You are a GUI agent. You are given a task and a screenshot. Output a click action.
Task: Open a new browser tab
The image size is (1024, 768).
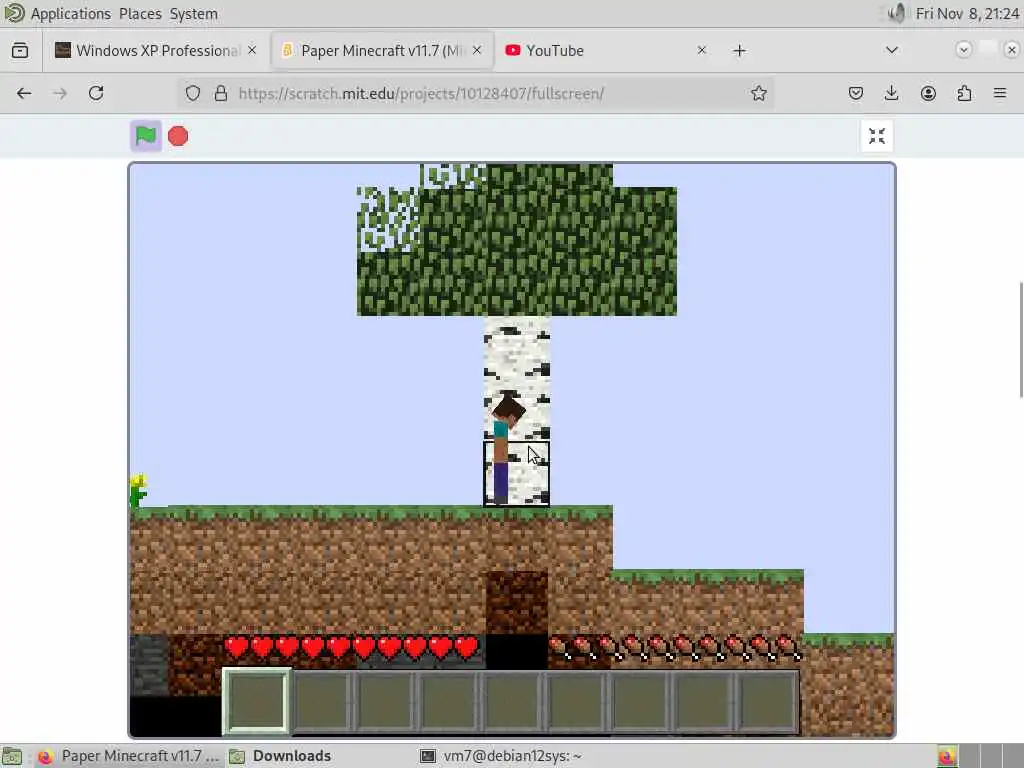(x=739, y=50)
